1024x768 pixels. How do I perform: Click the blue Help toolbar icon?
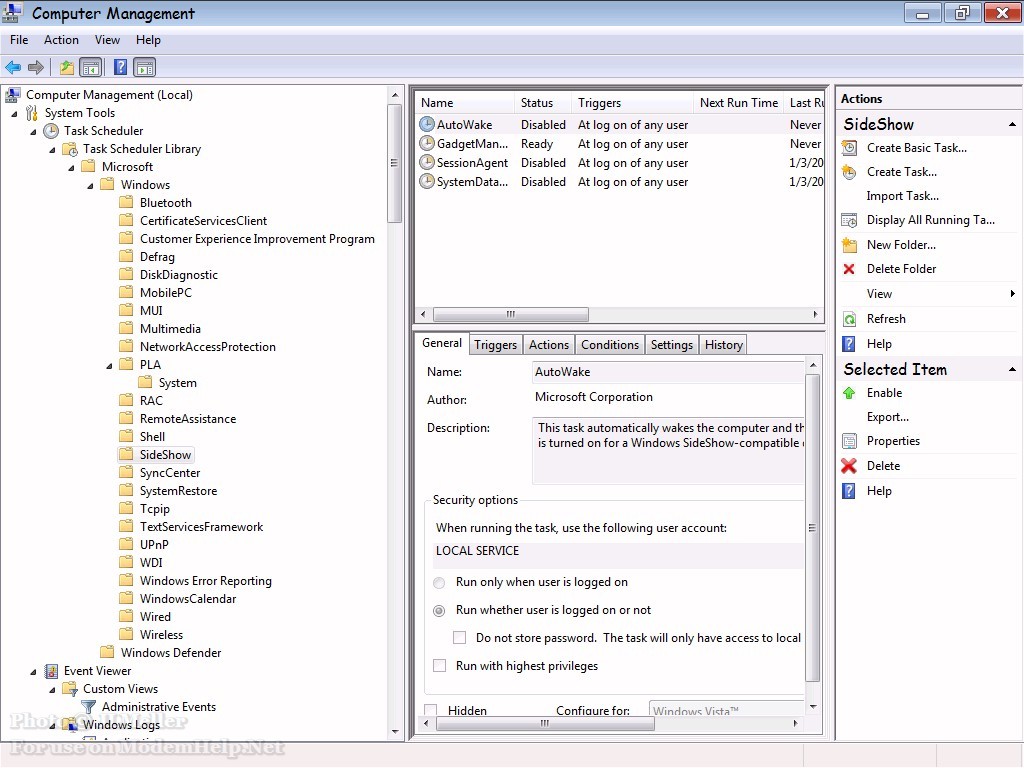click(120, 67)
